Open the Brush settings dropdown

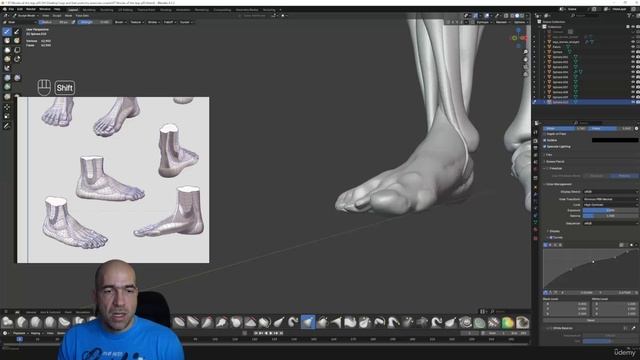coord(120,22)
